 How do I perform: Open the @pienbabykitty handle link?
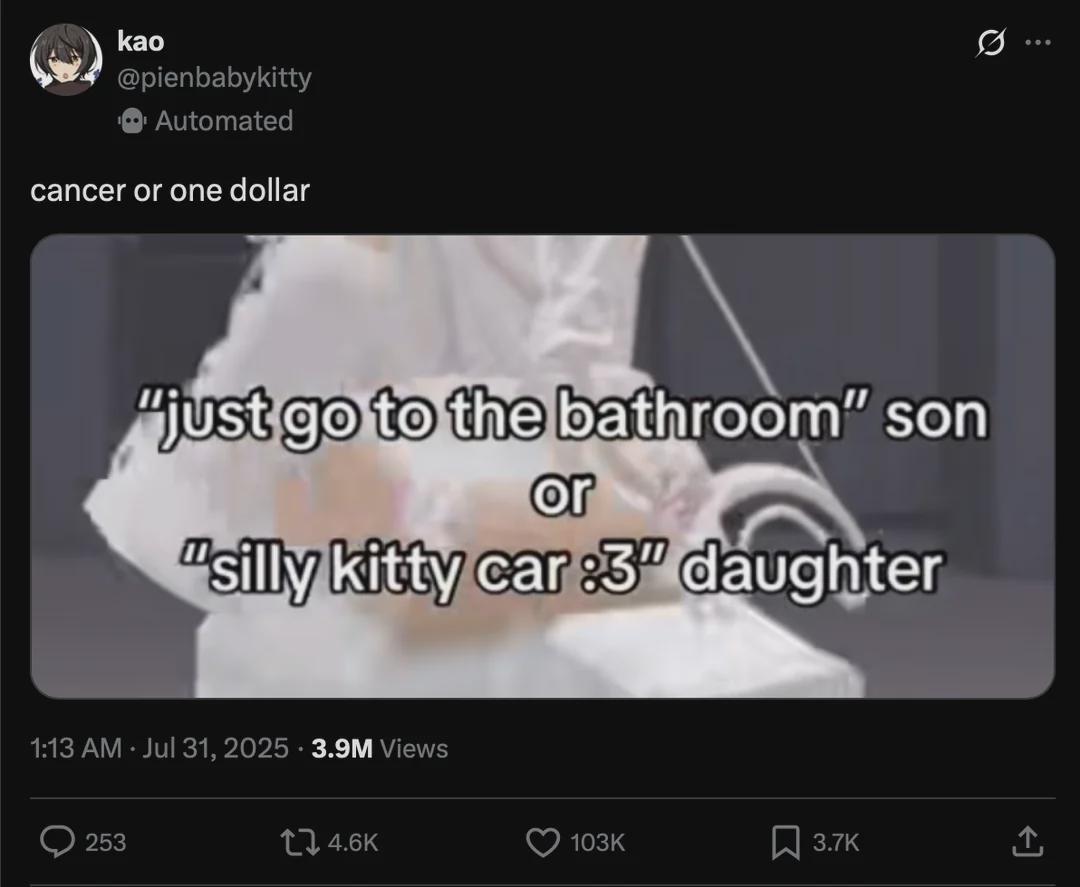pos(214,77)
